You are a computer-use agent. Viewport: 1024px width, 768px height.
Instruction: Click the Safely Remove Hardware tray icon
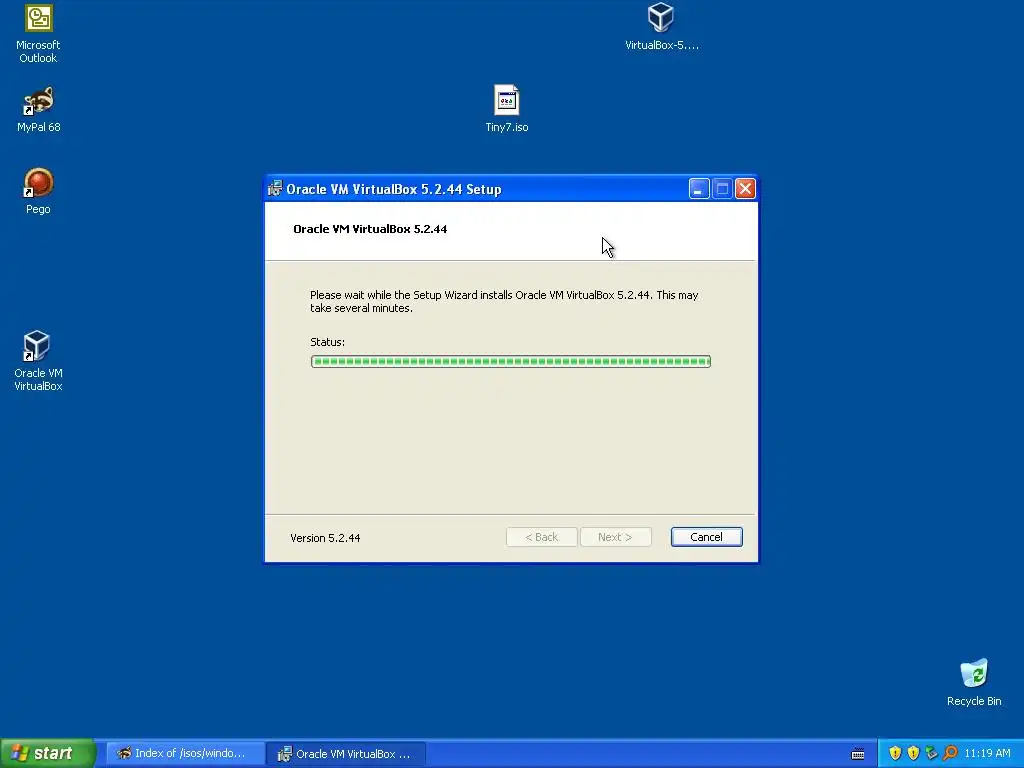(x=931, y=754)
